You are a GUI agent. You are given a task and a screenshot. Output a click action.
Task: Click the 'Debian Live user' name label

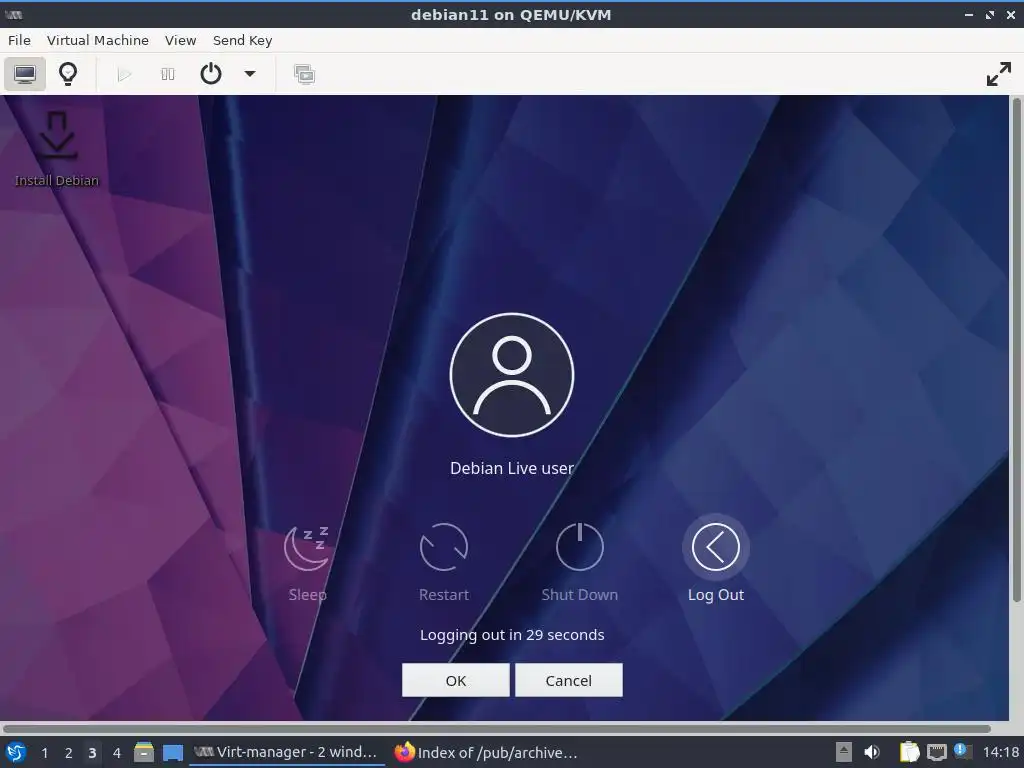512,468
